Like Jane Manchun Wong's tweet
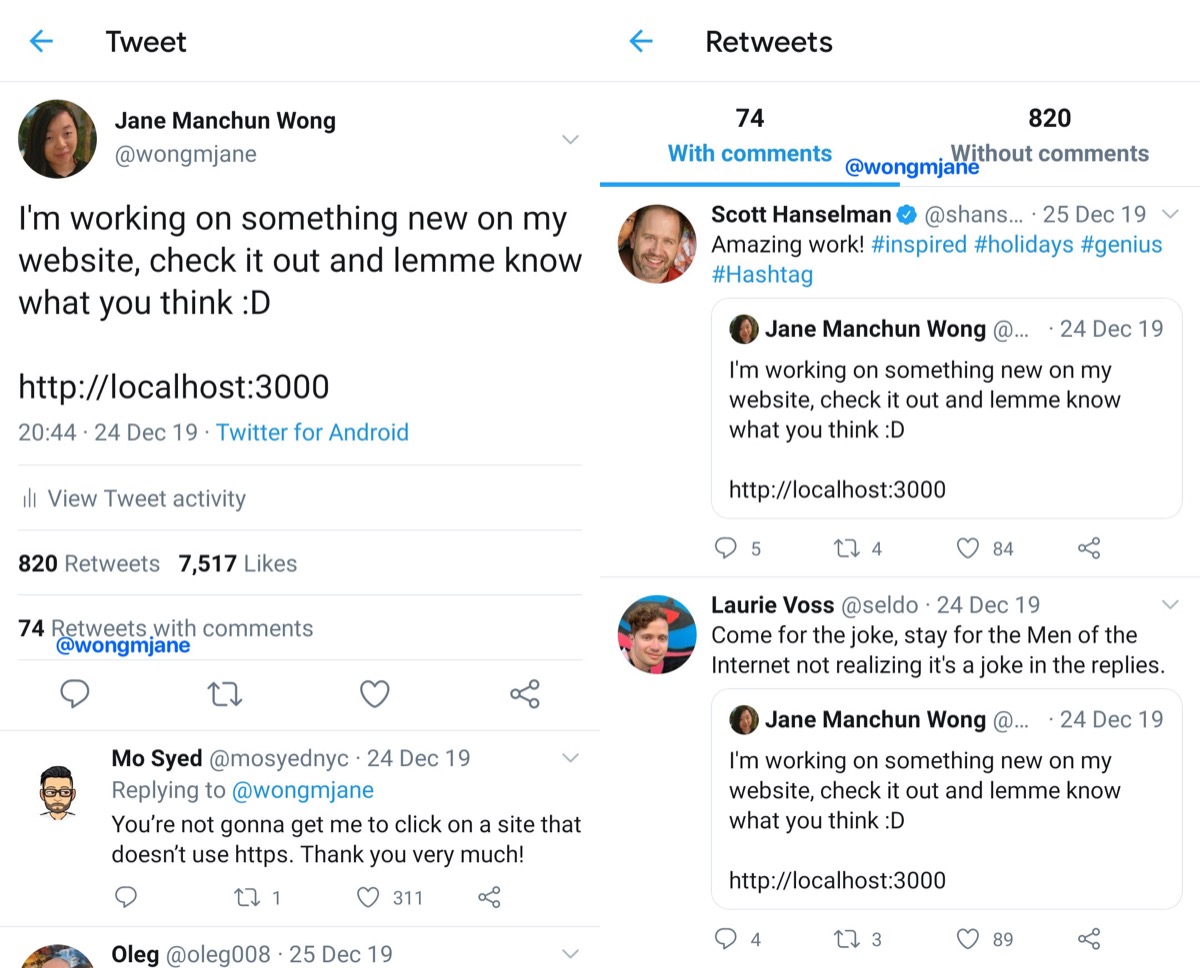 tap(374, 694)
